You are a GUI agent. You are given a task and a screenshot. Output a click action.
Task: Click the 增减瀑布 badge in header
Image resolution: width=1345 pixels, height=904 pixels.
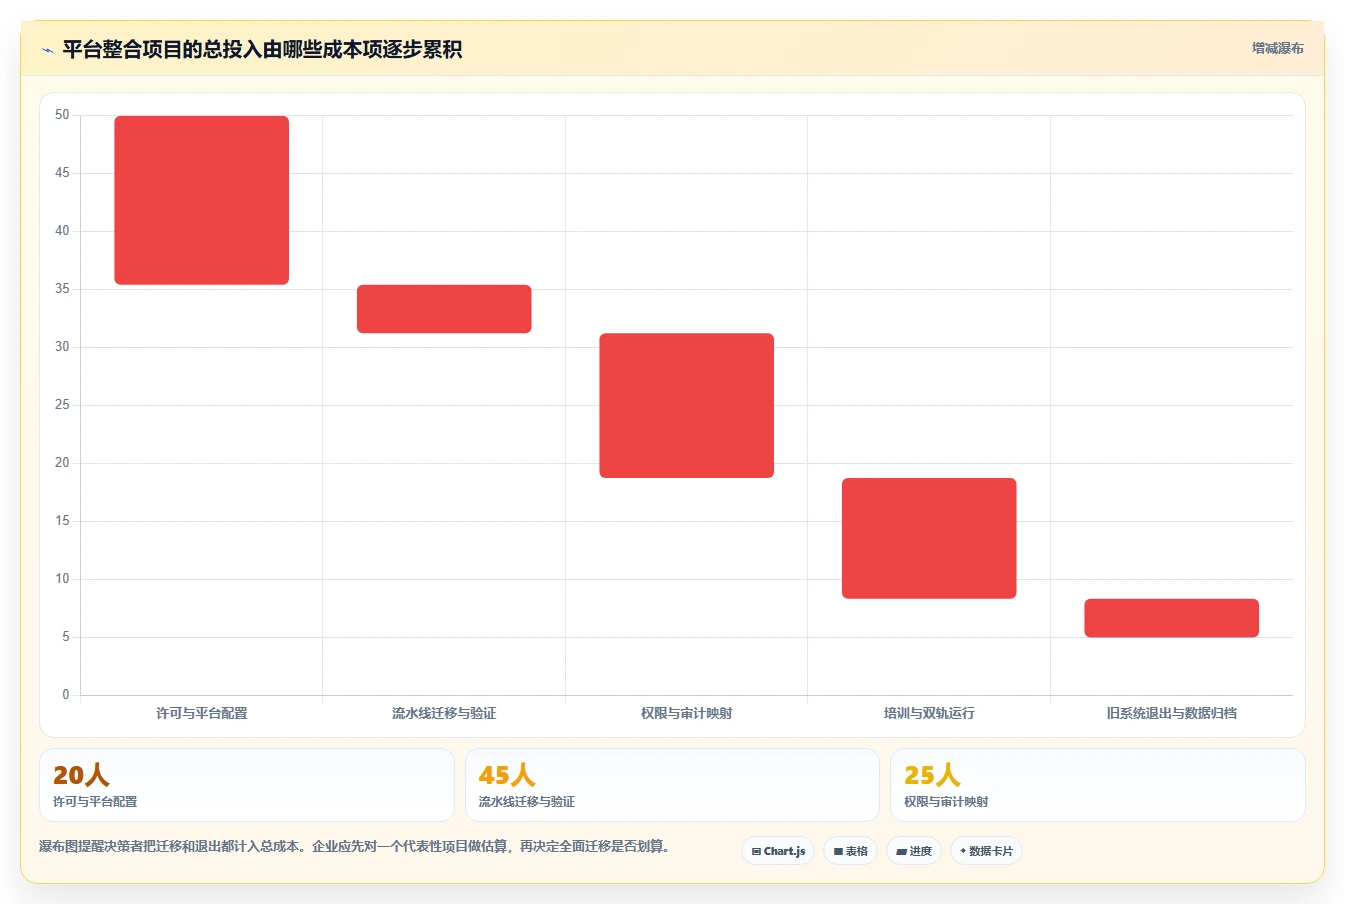pos(1277,48)
